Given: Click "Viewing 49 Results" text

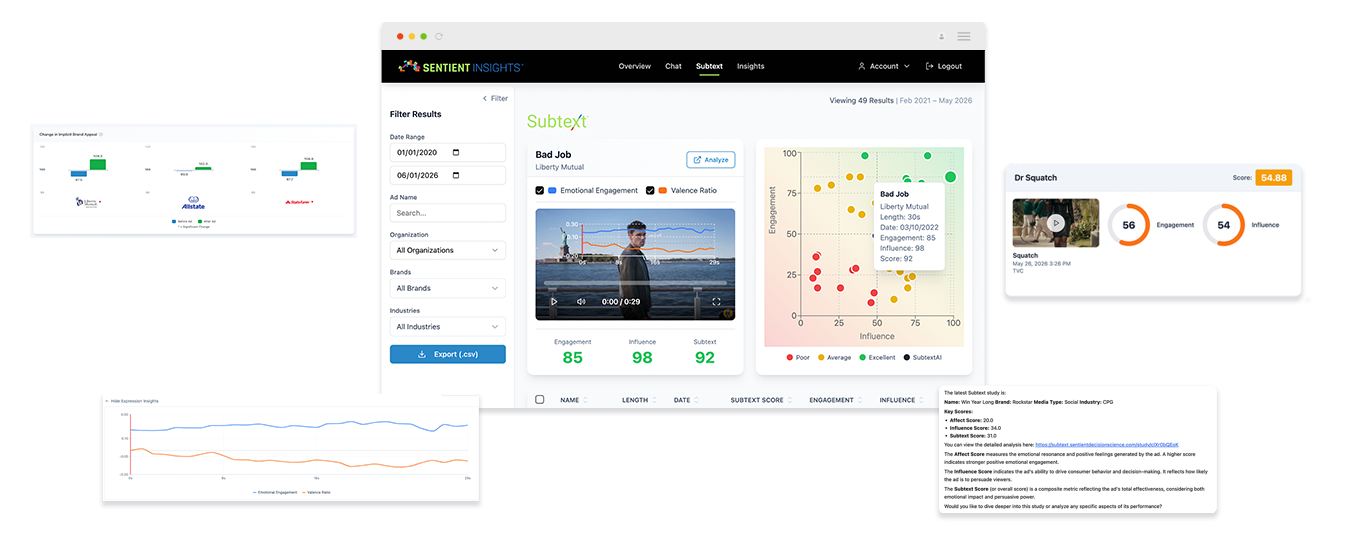Looking at the screenshot, I should coord(861,101).
